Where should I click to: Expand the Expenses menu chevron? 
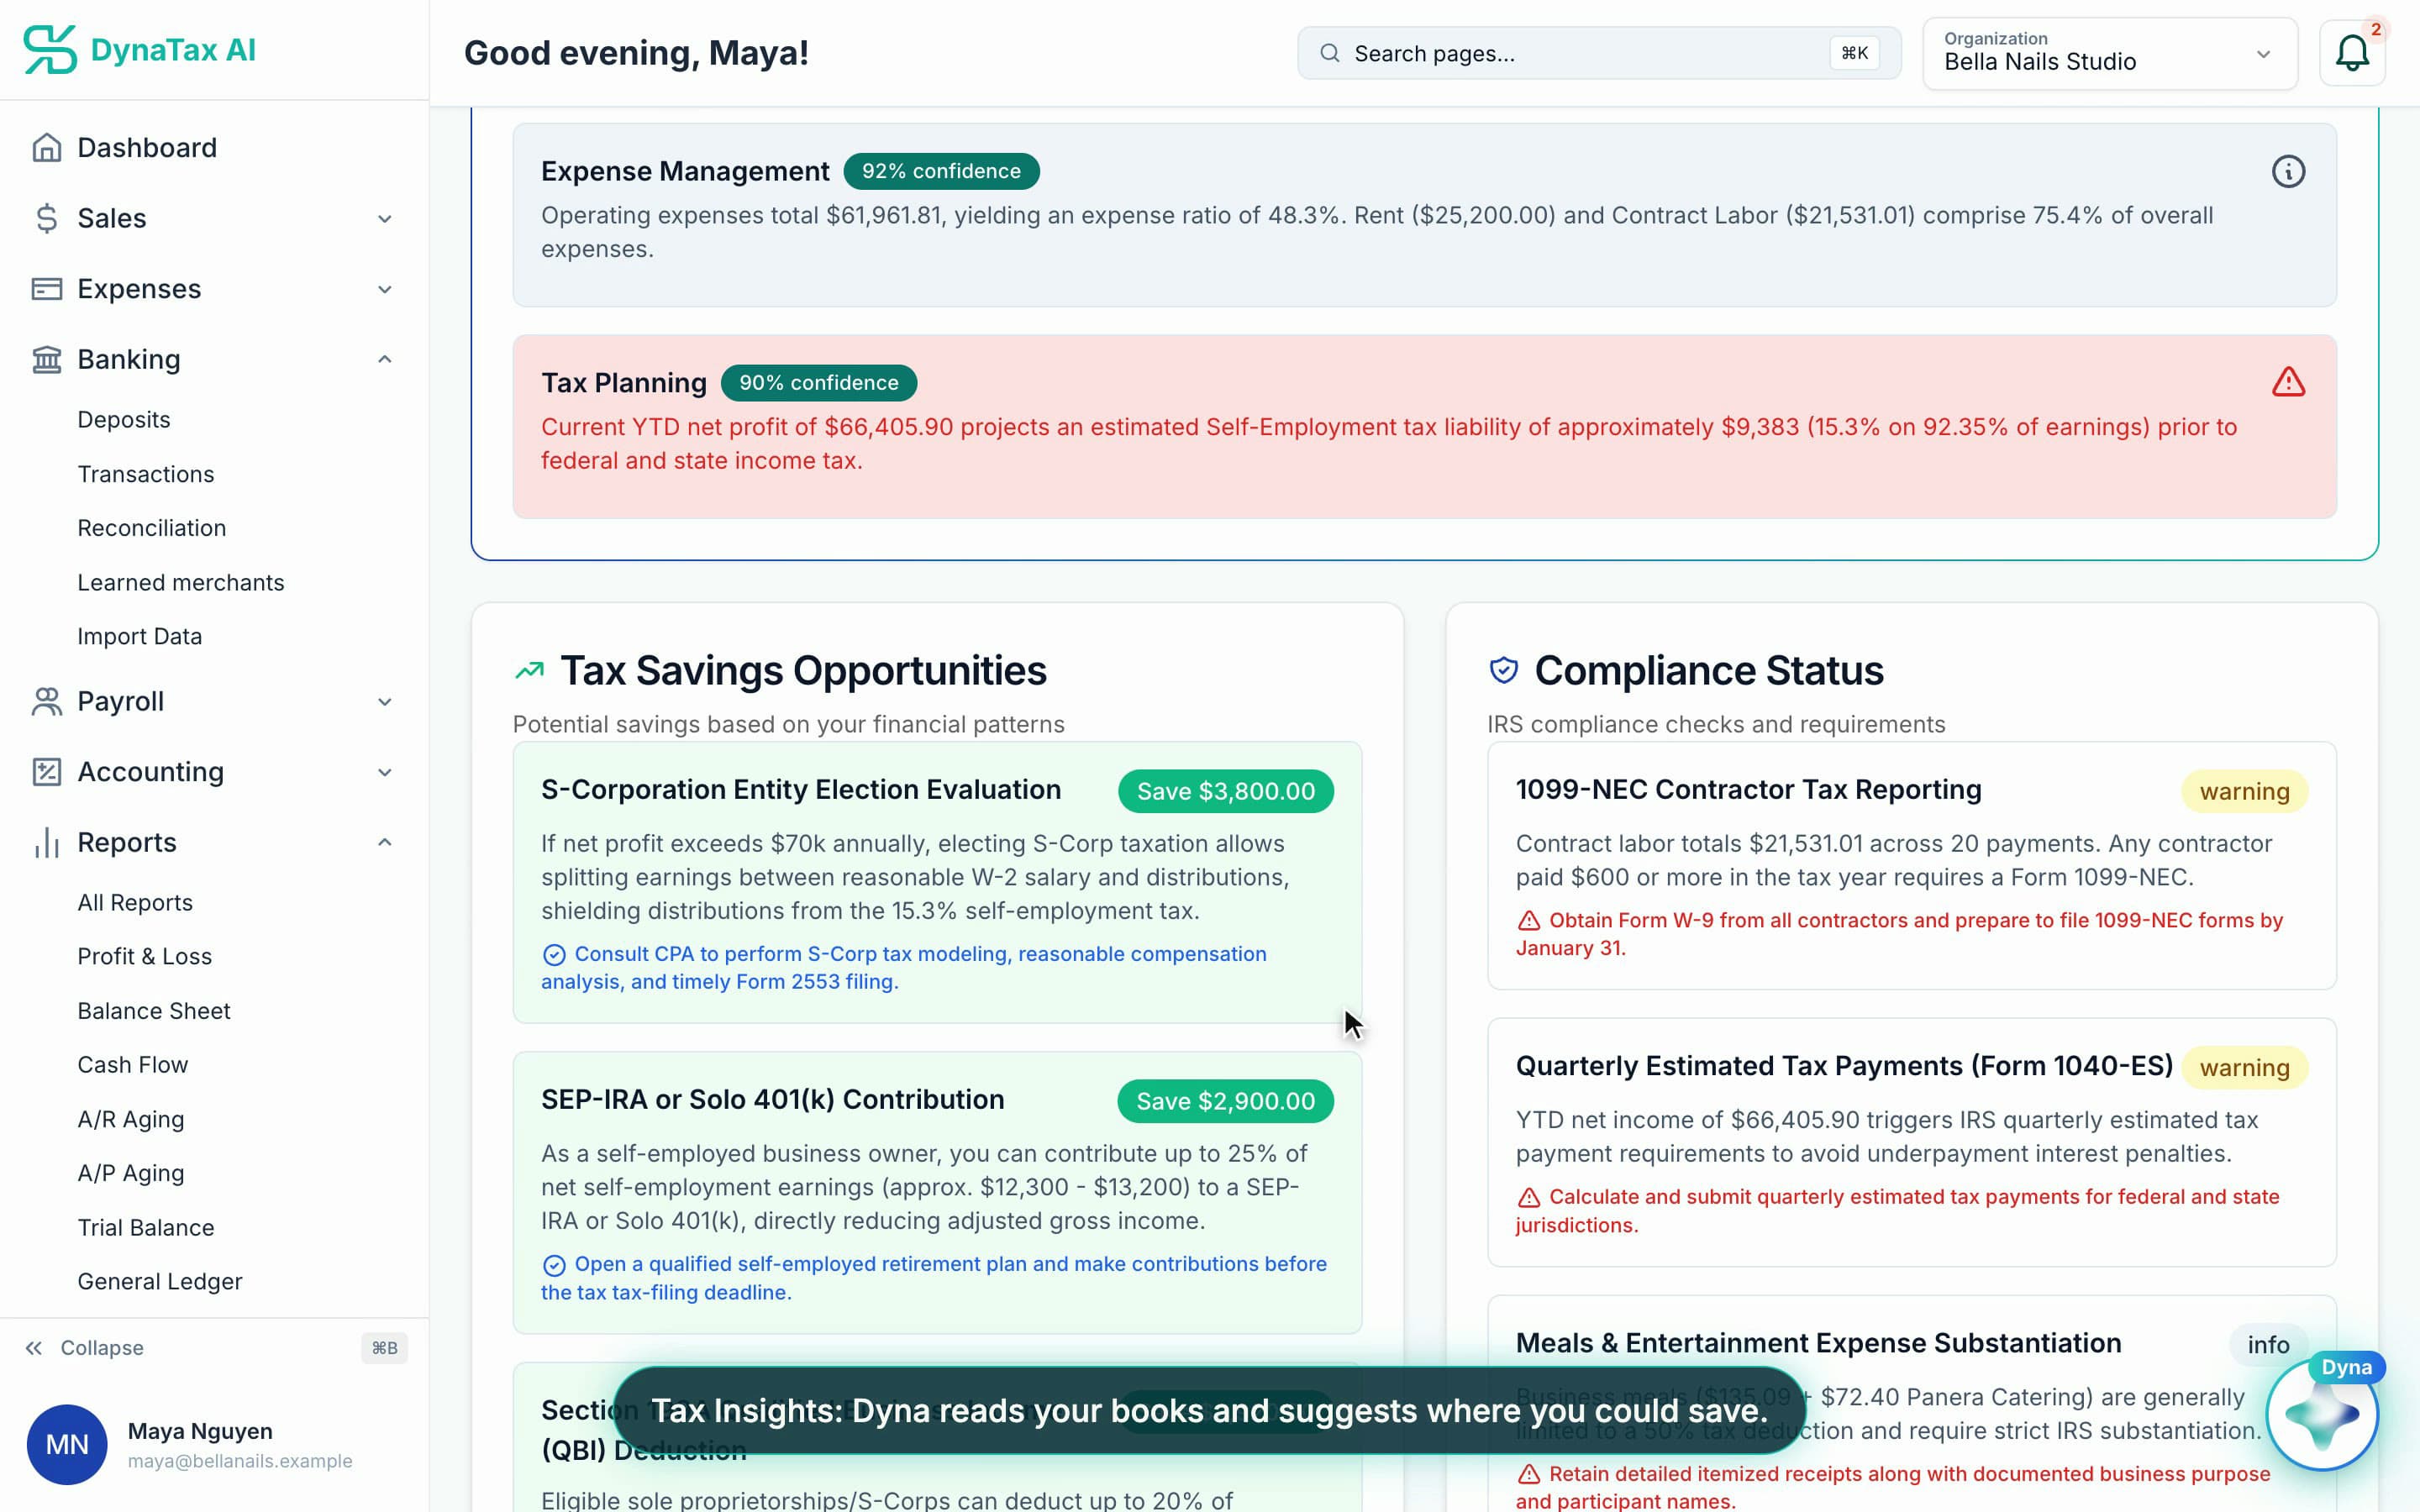(x=385, y=289)
